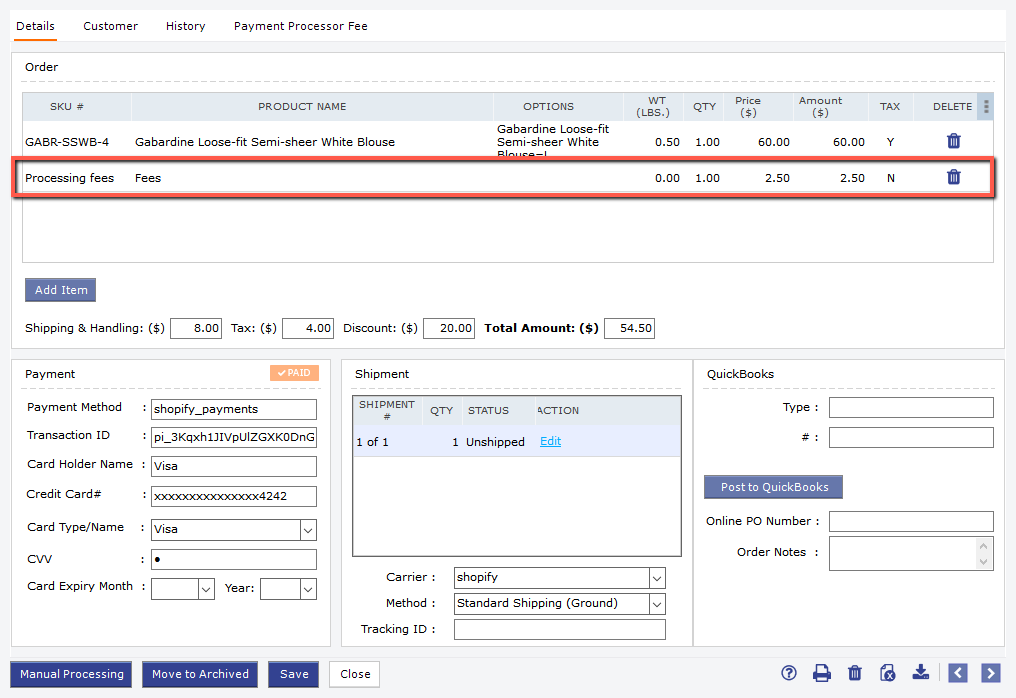
Task: Click the QuickBooks Type field
Action: coord(911,408)
